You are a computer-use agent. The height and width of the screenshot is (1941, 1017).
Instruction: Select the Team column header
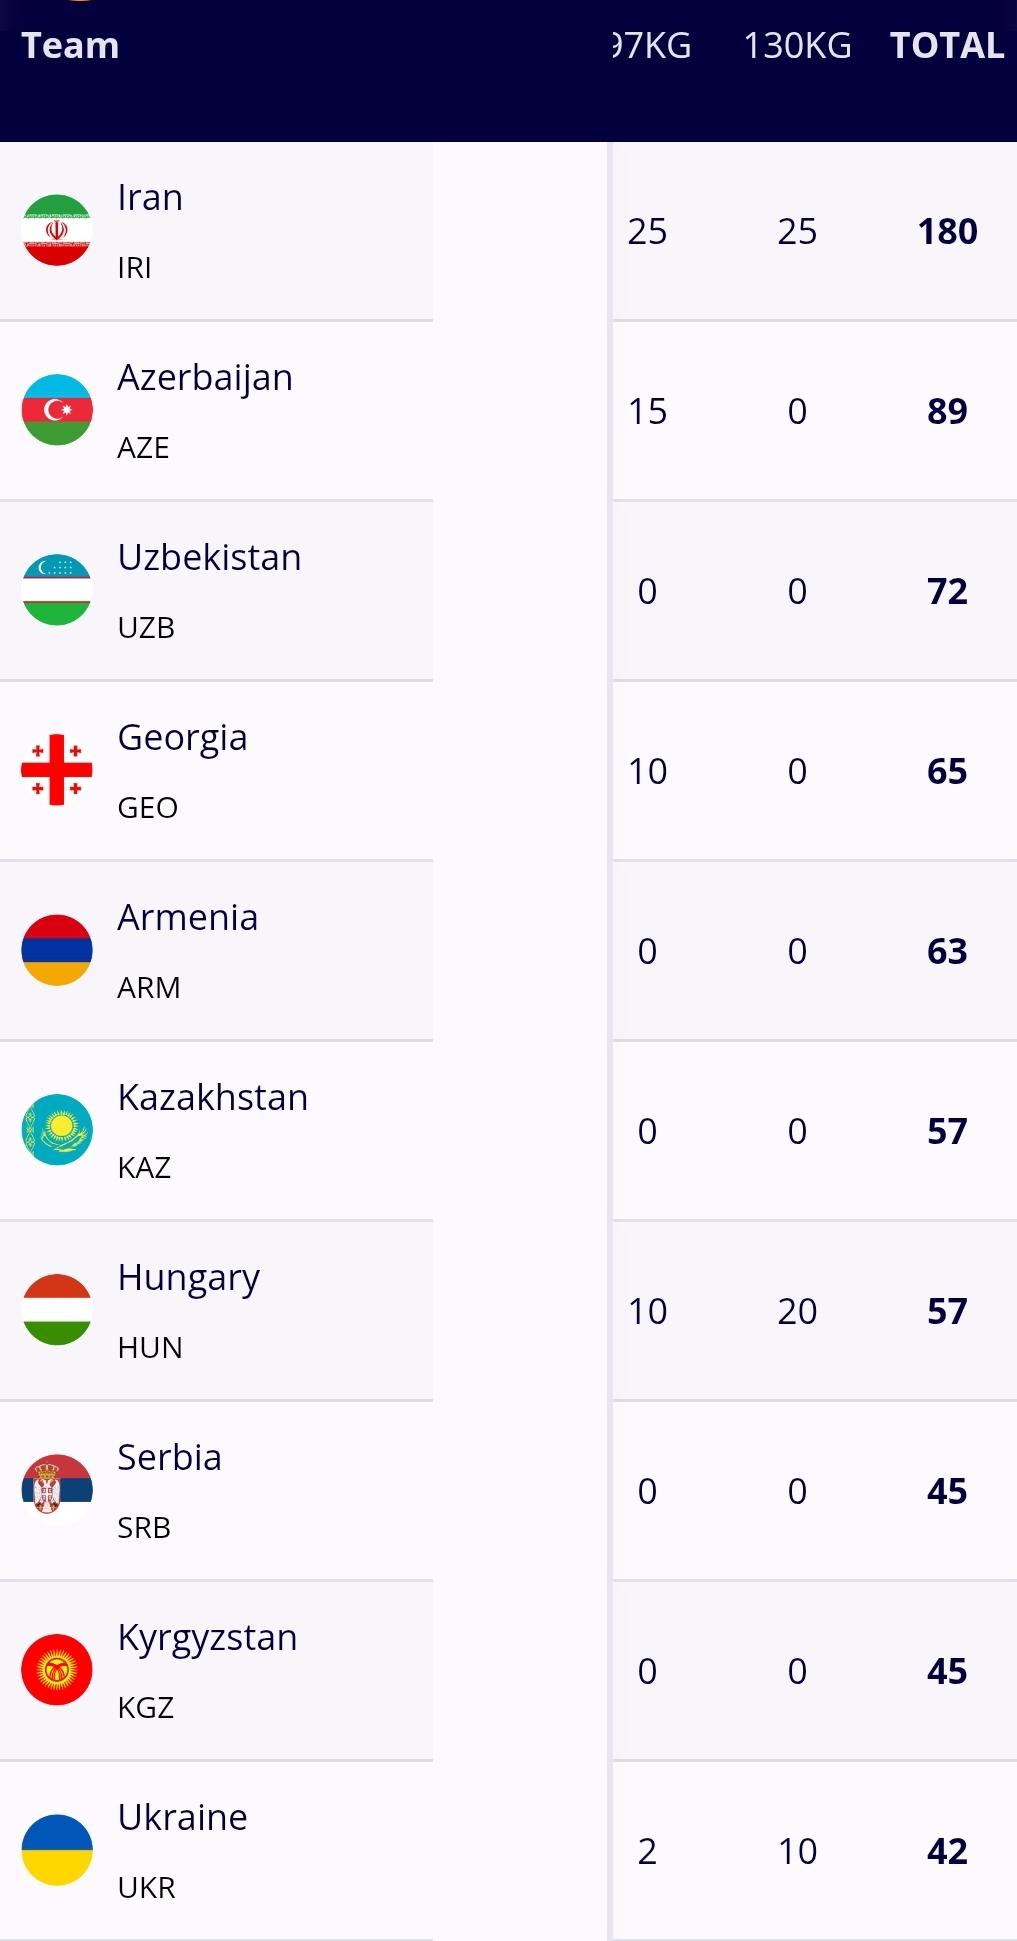tap(70, 46)
